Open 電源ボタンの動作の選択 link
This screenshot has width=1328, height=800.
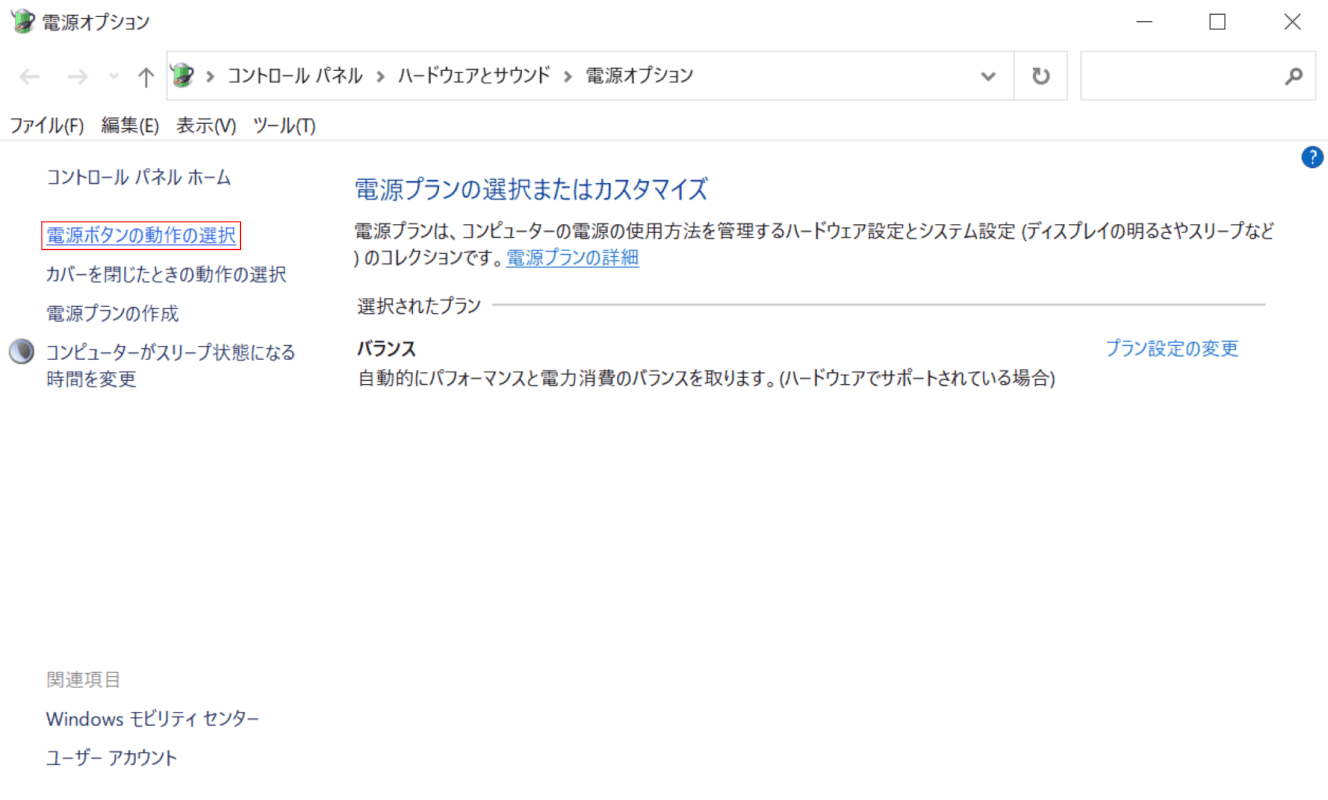(x=141, y=236)
